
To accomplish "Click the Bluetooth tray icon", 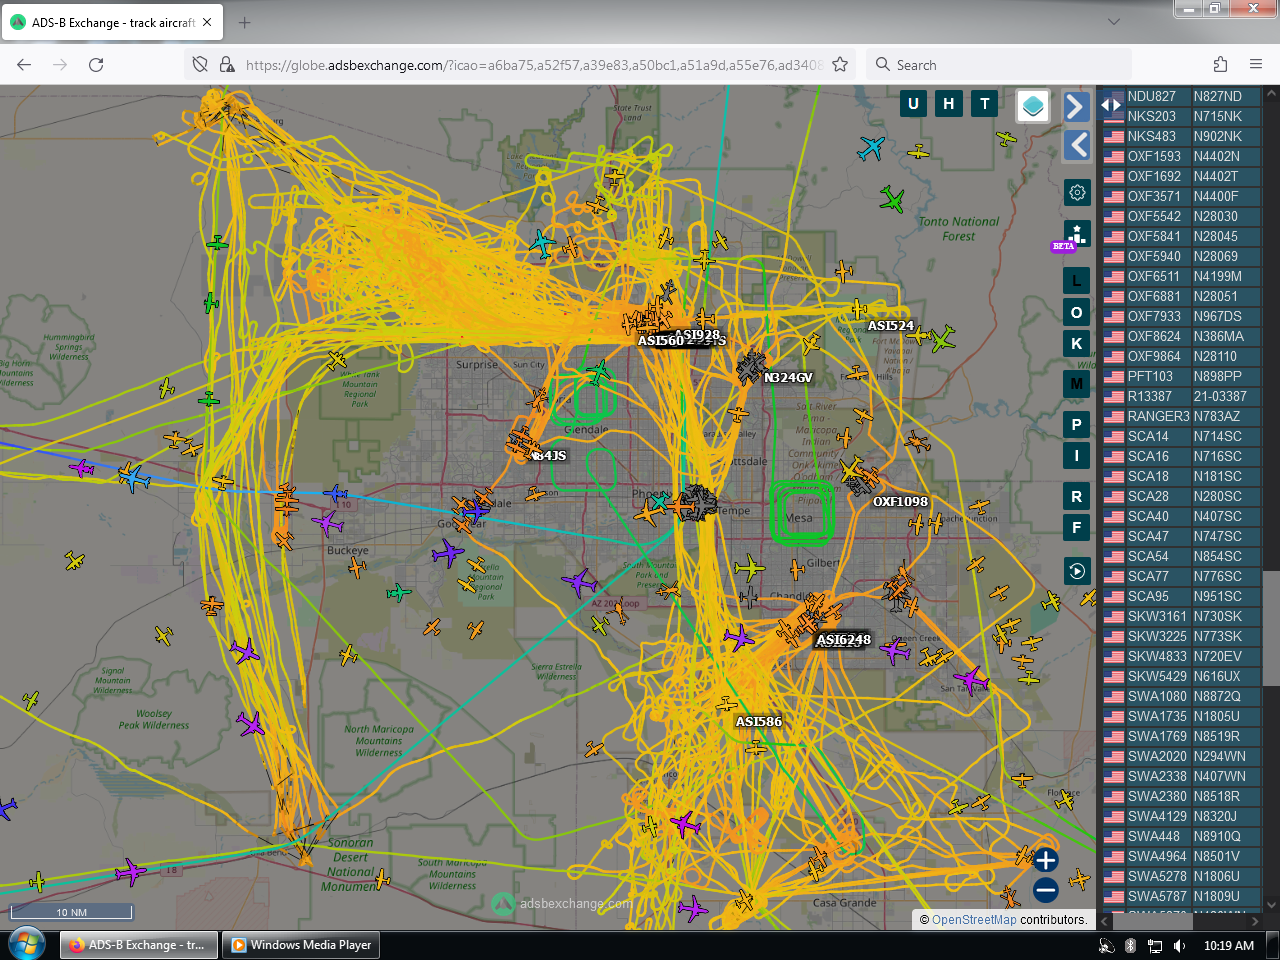I will pyautogui.click(x=1130, y=945).
